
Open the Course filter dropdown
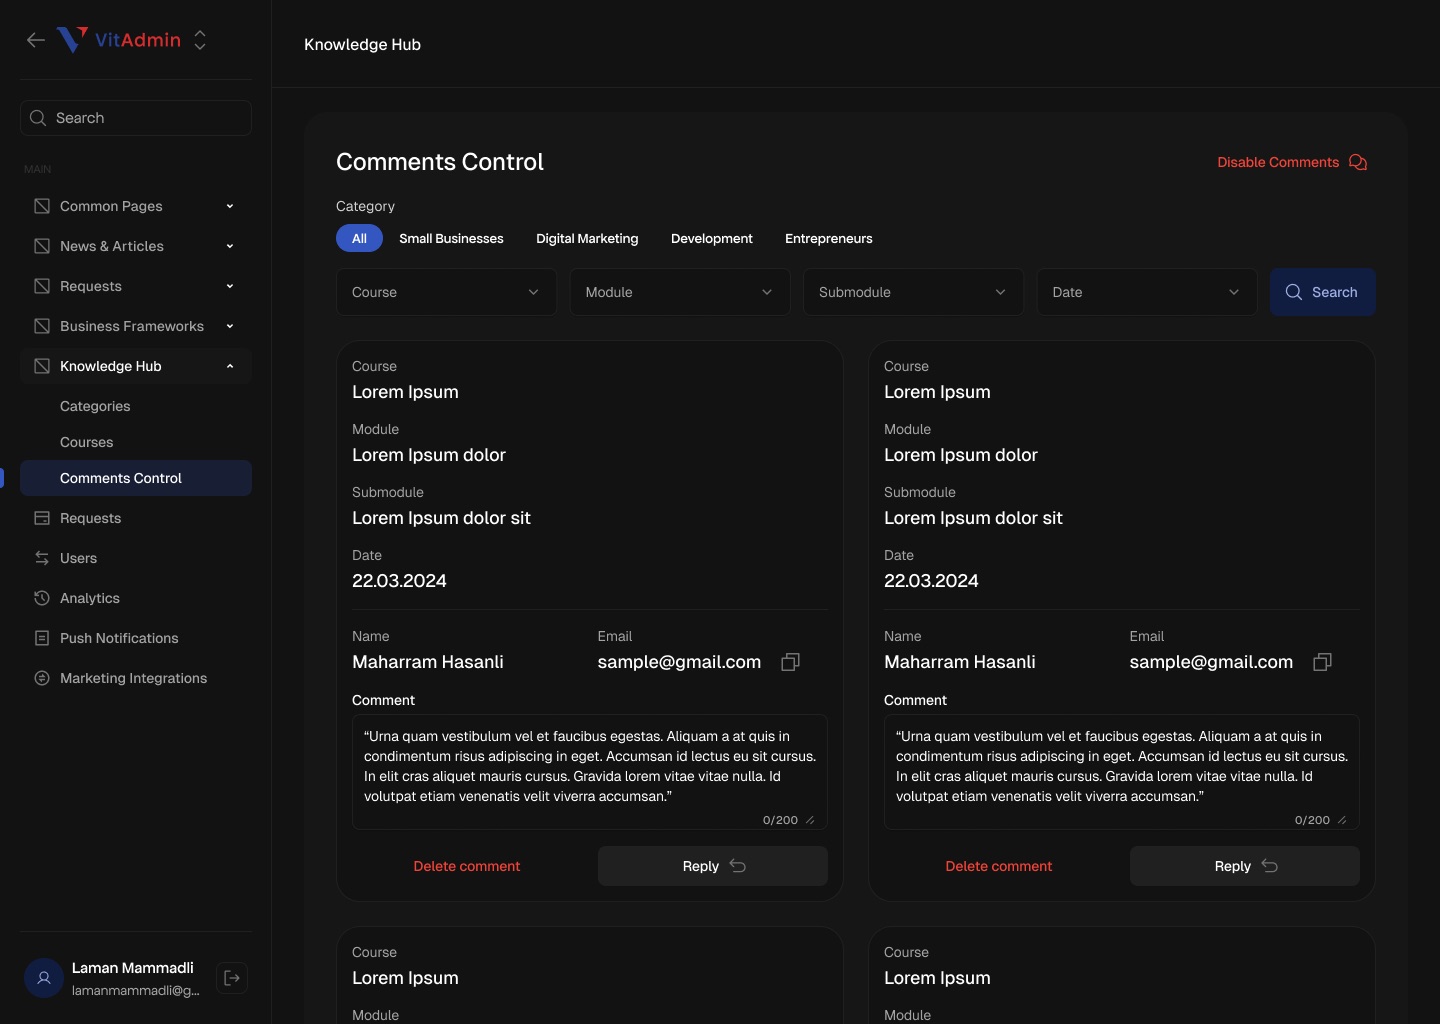(x=446, y=292)
